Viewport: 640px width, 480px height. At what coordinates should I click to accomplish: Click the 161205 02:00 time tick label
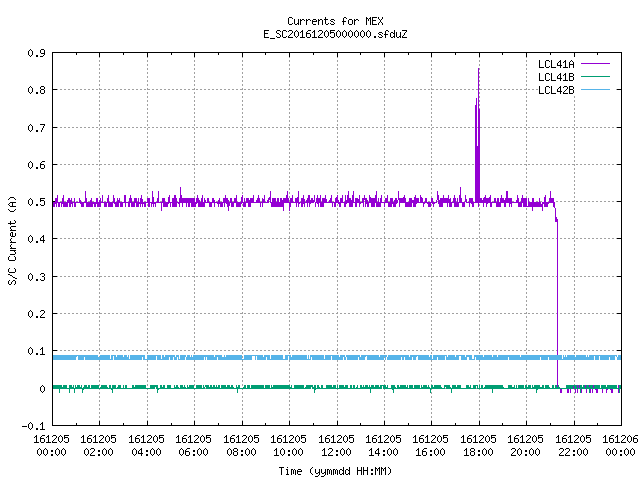pos(98,446)
